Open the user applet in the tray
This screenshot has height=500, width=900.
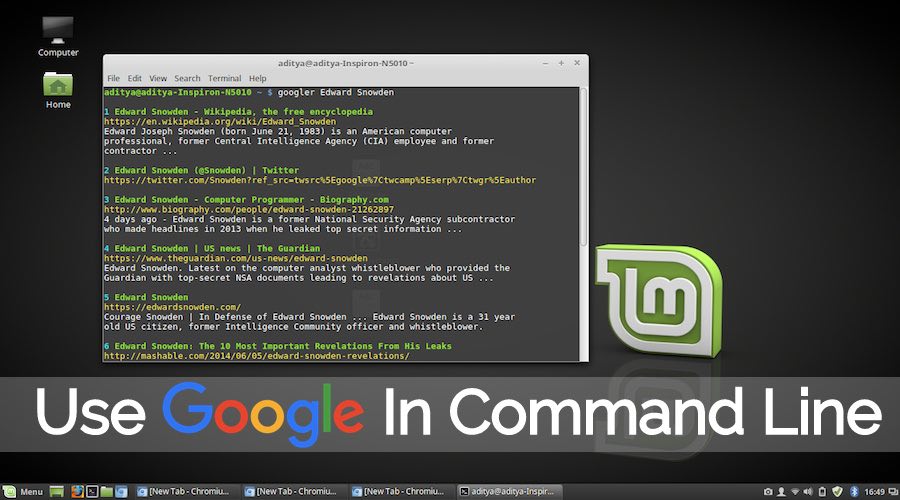coord(781,491)
